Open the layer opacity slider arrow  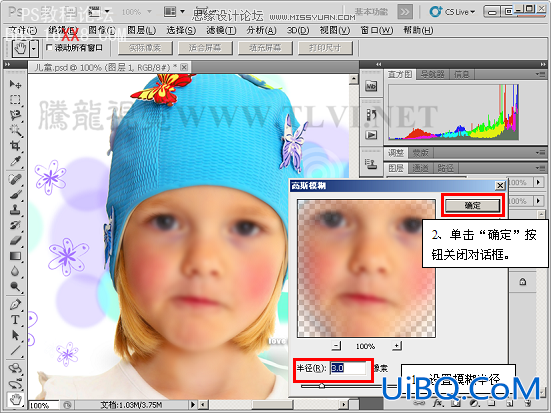539,182
